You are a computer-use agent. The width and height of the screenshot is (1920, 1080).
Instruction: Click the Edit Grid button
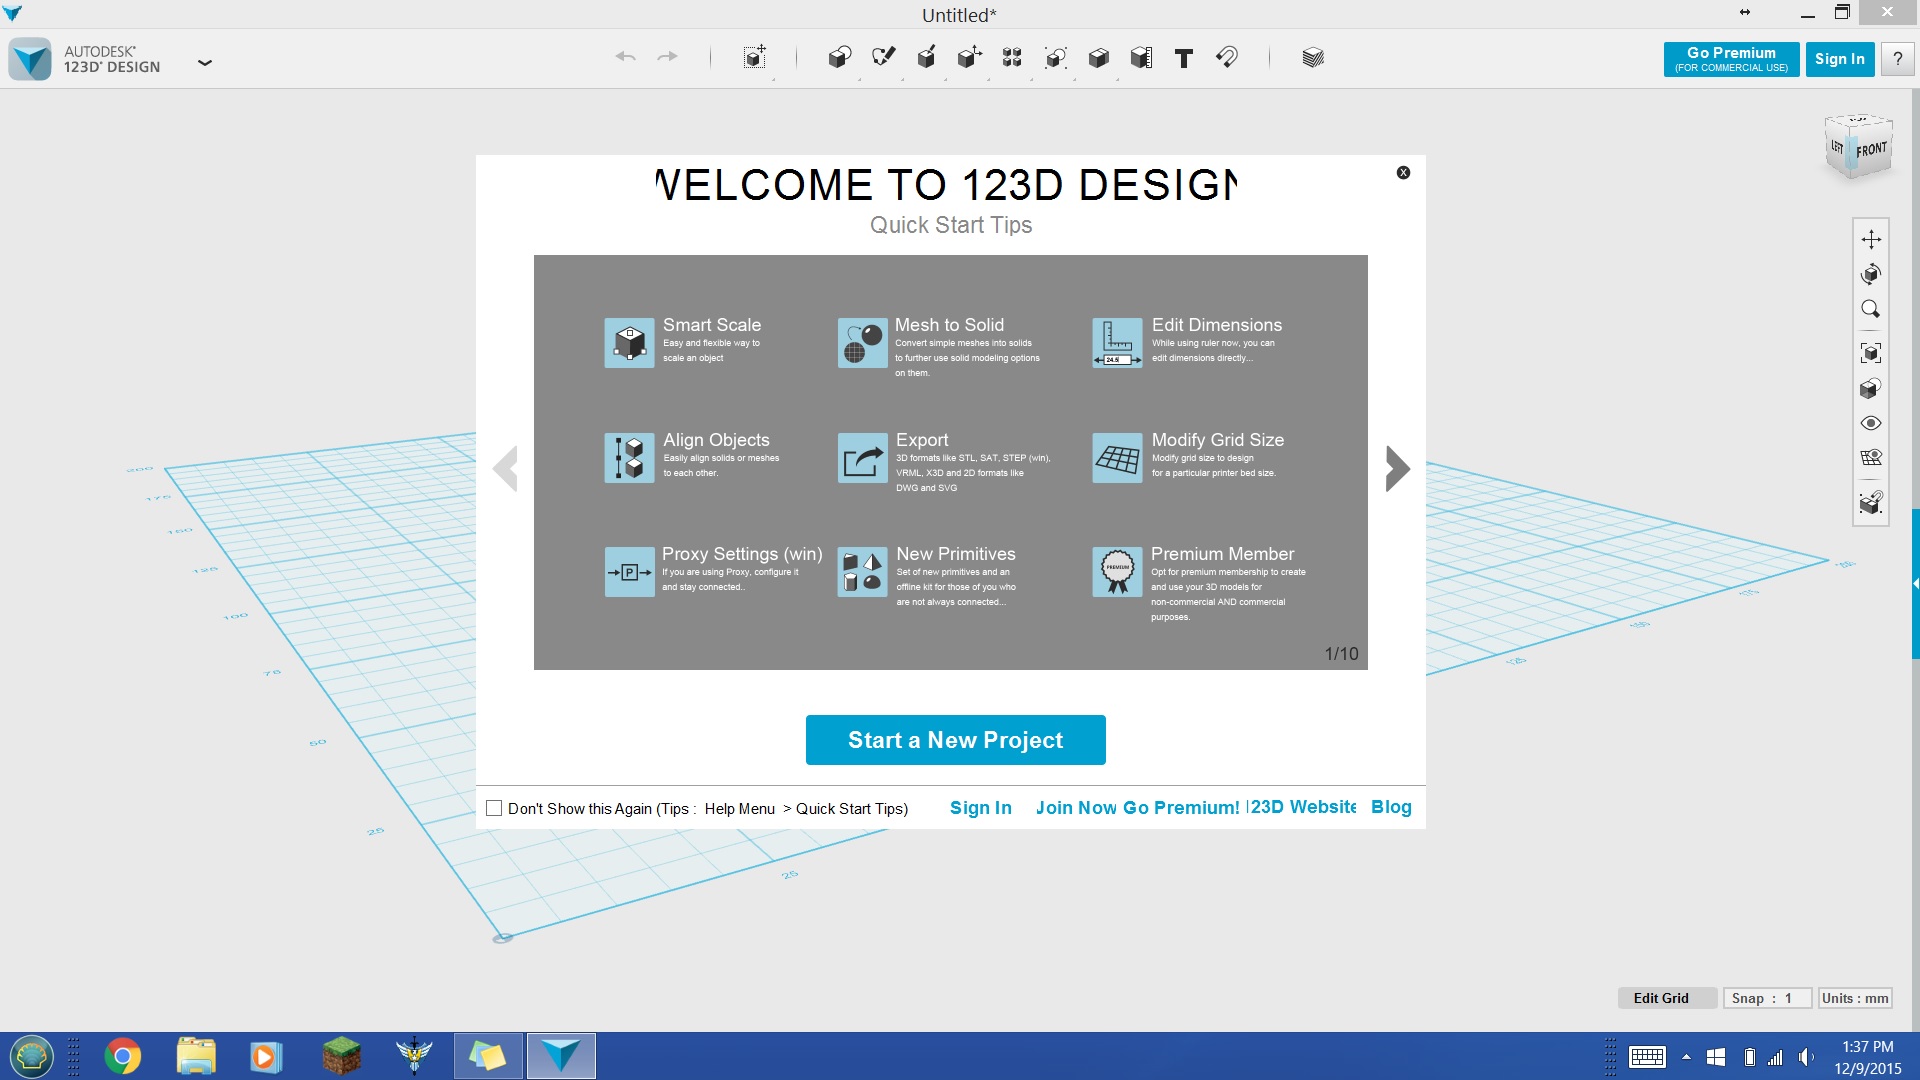point(1667,998)
